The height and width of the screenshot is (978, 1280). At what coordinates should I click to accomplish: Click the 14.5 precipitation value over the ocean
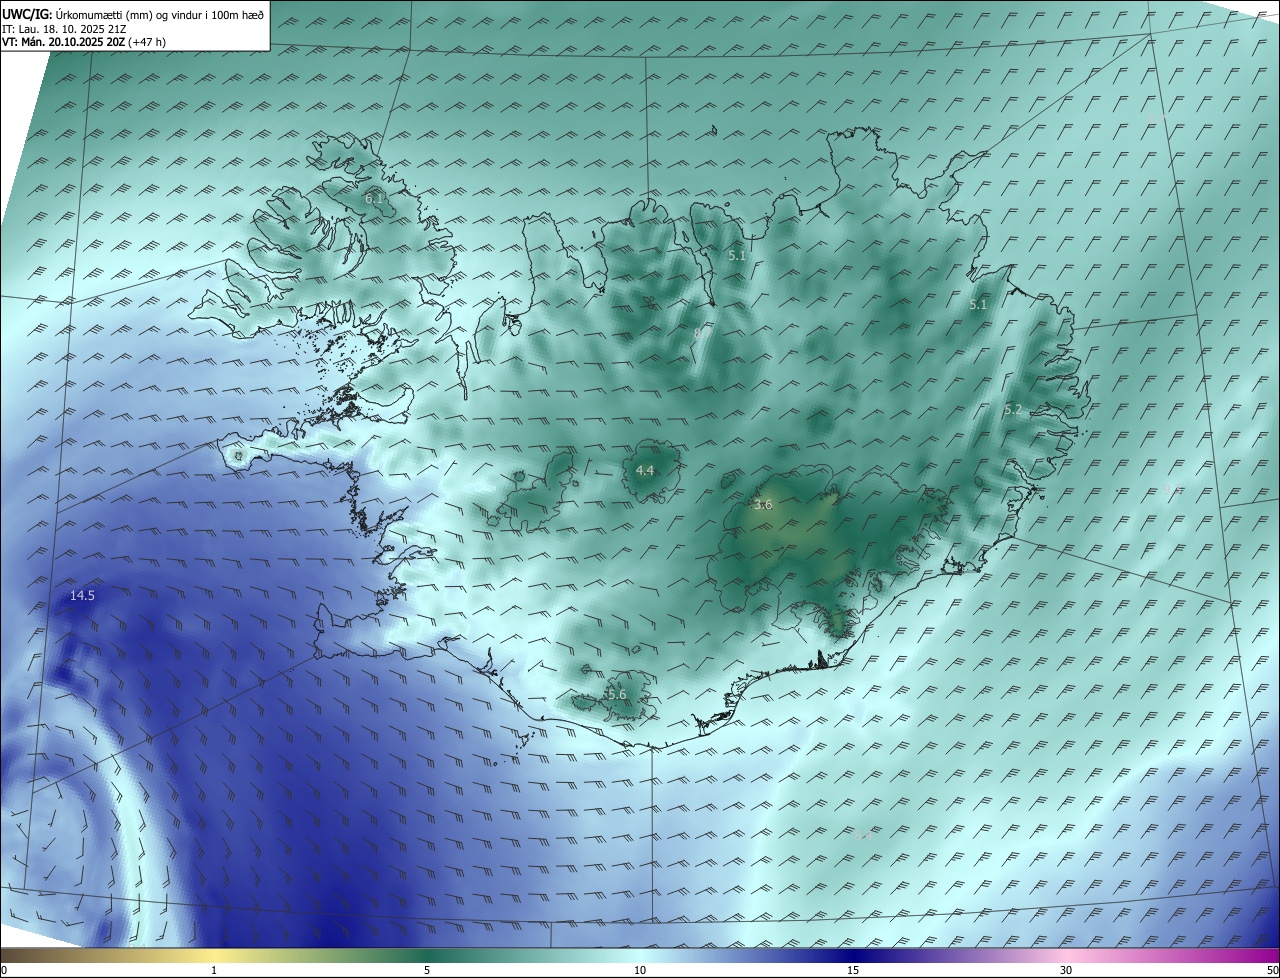tap(82, 596)
